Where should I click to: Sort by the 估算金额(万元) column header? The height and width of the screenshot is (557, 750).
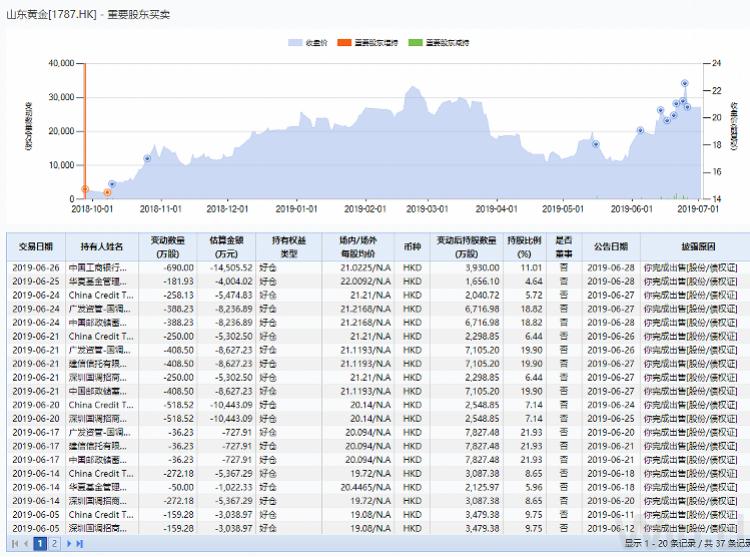coord(226,247)
